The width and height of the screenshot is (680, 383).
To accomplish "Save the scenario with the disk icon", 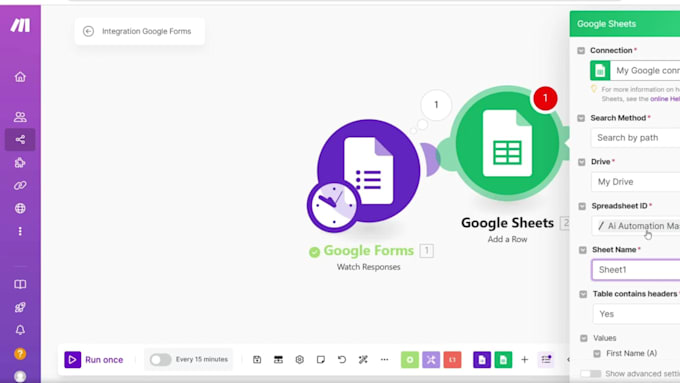I will [x=257, y=360].
